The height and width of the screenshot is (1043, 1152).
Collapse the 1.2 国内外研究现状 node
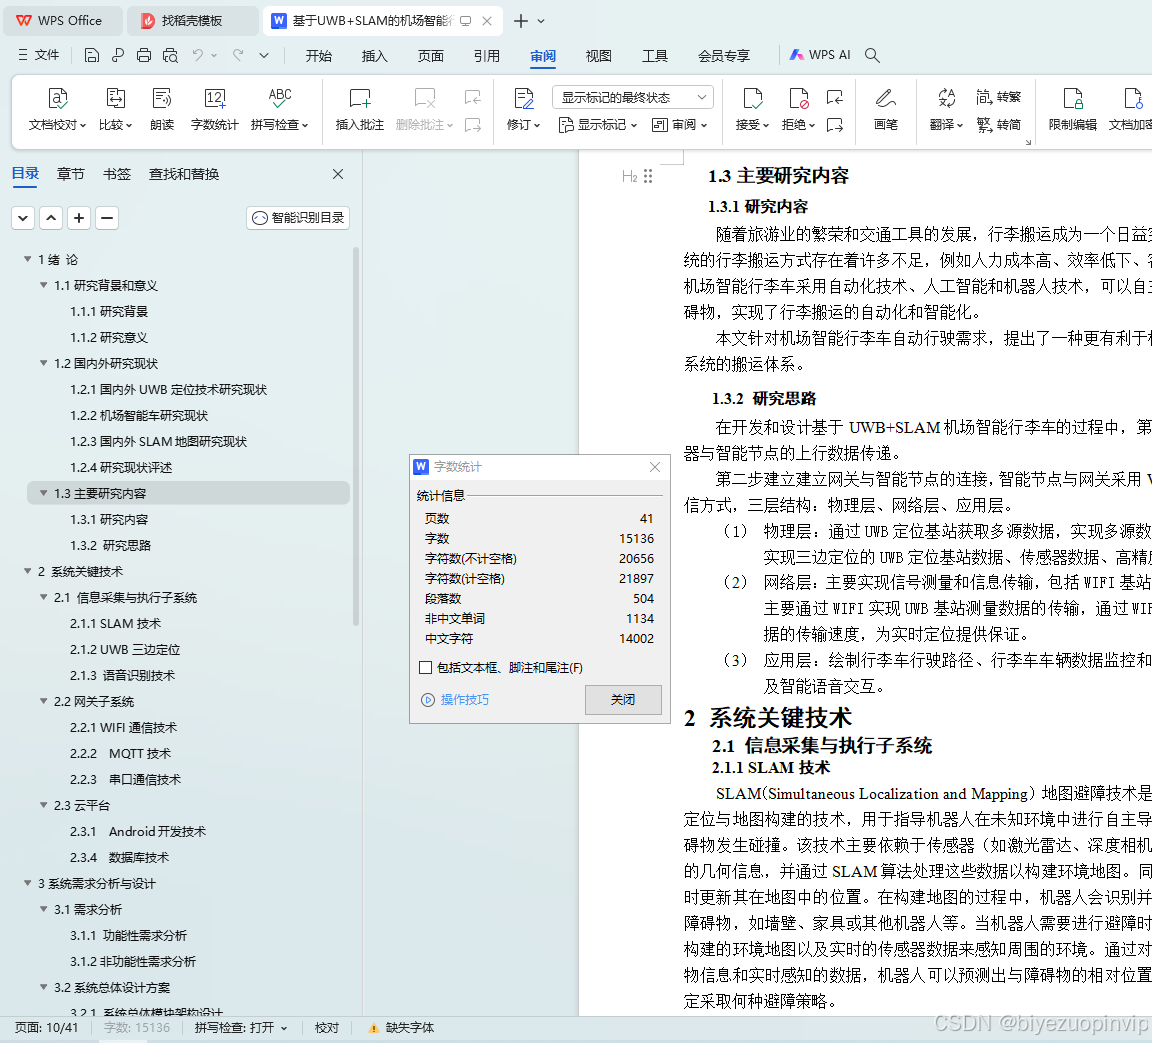point(43,364)
